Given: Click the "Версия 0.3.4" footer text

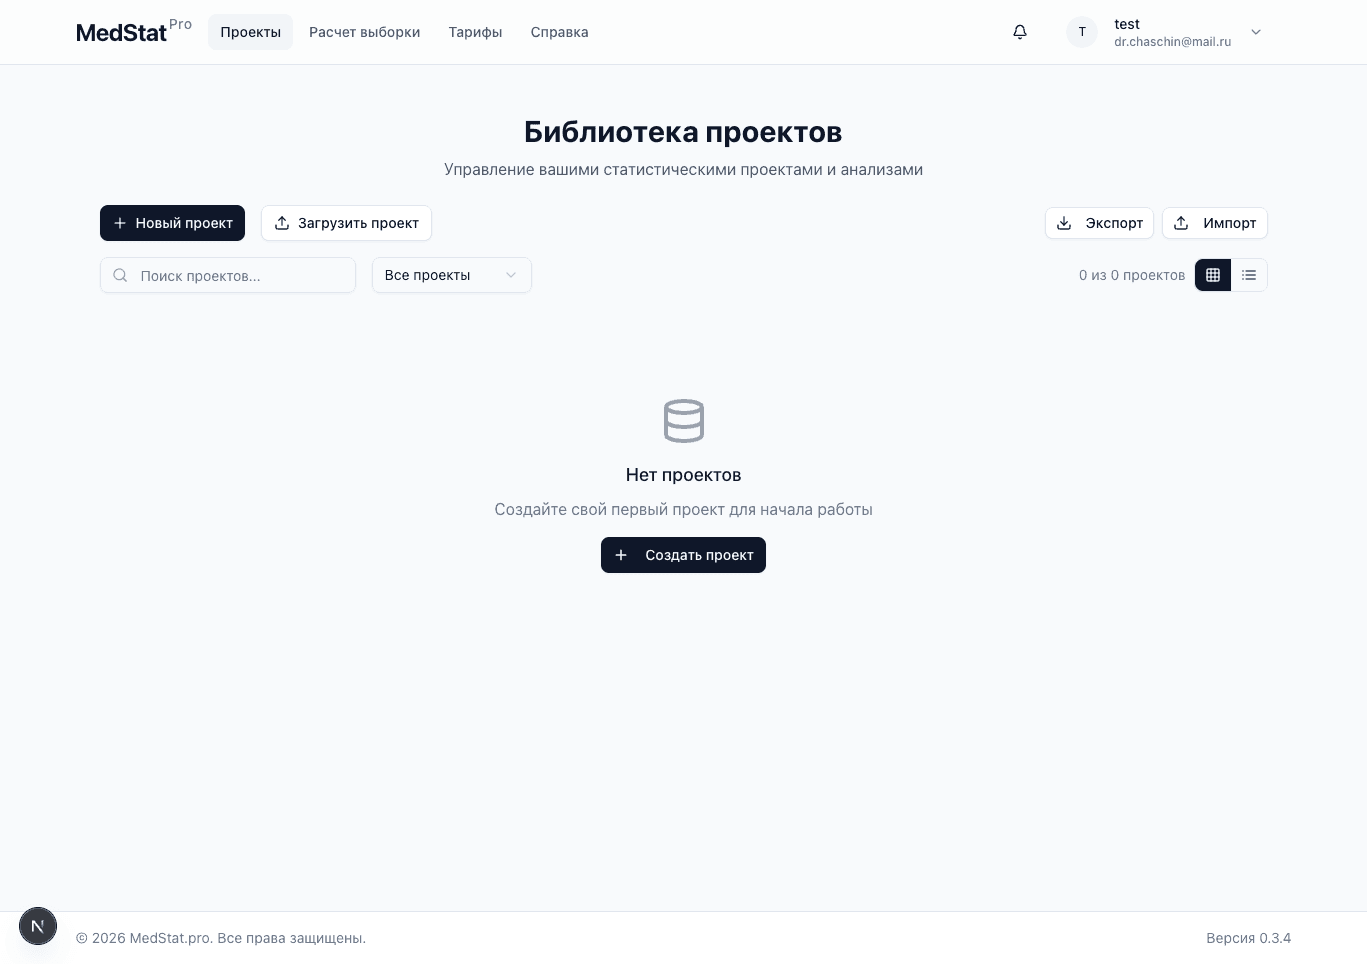Looking at the screenshot, I should 1248,938.
